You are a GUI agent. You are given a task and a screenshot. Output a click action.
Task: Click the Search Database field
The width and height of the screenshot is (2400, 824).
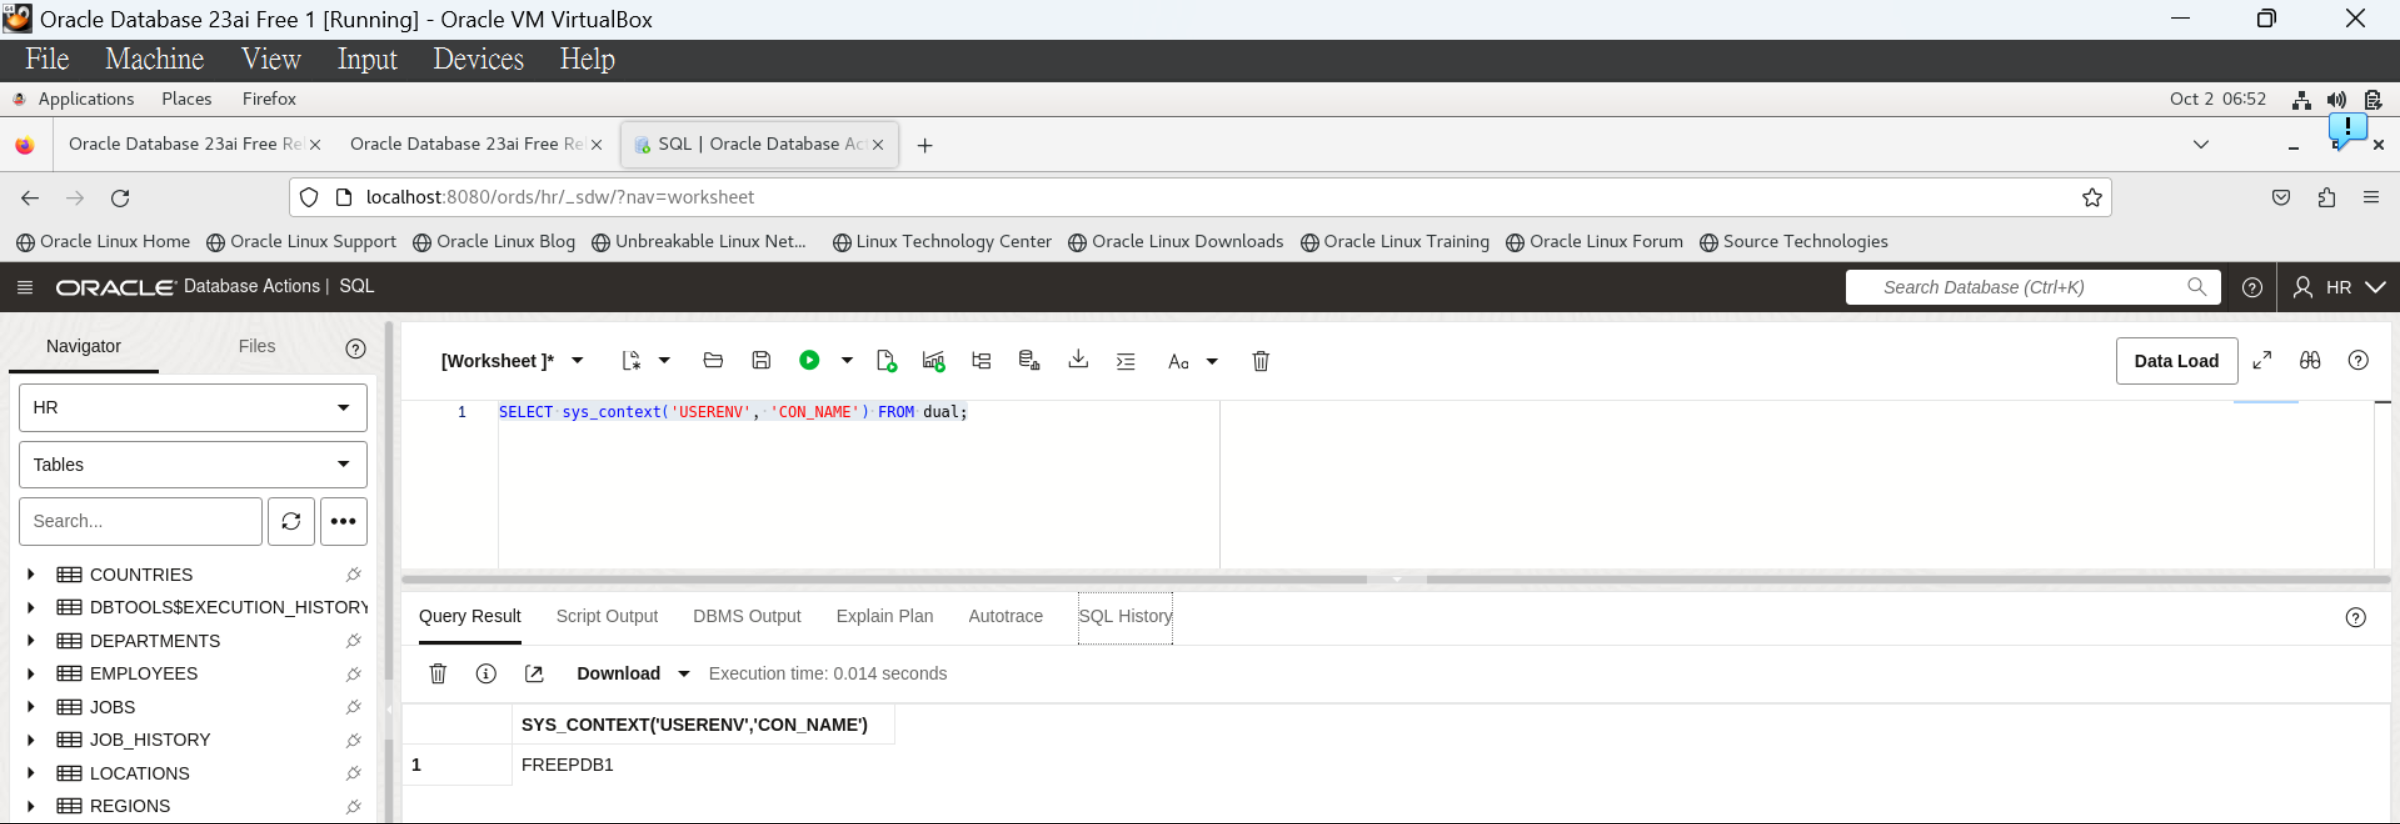[2033, 287]
